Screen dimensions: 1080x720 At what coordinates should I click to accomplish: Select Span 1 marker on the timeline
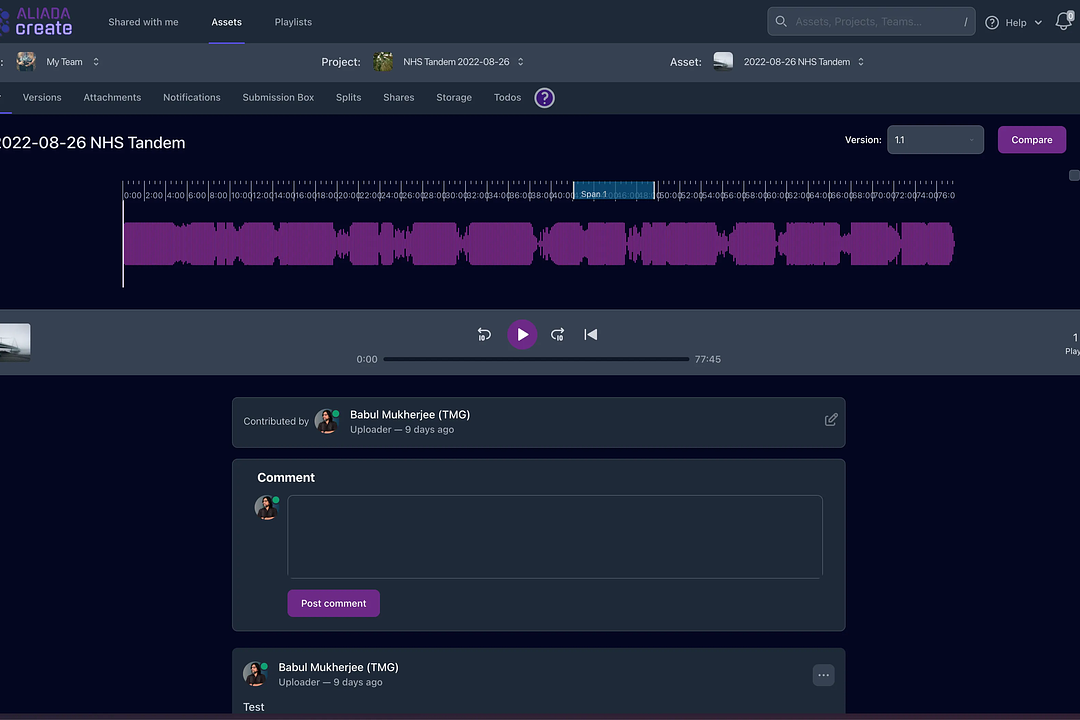tap(613, 191)
